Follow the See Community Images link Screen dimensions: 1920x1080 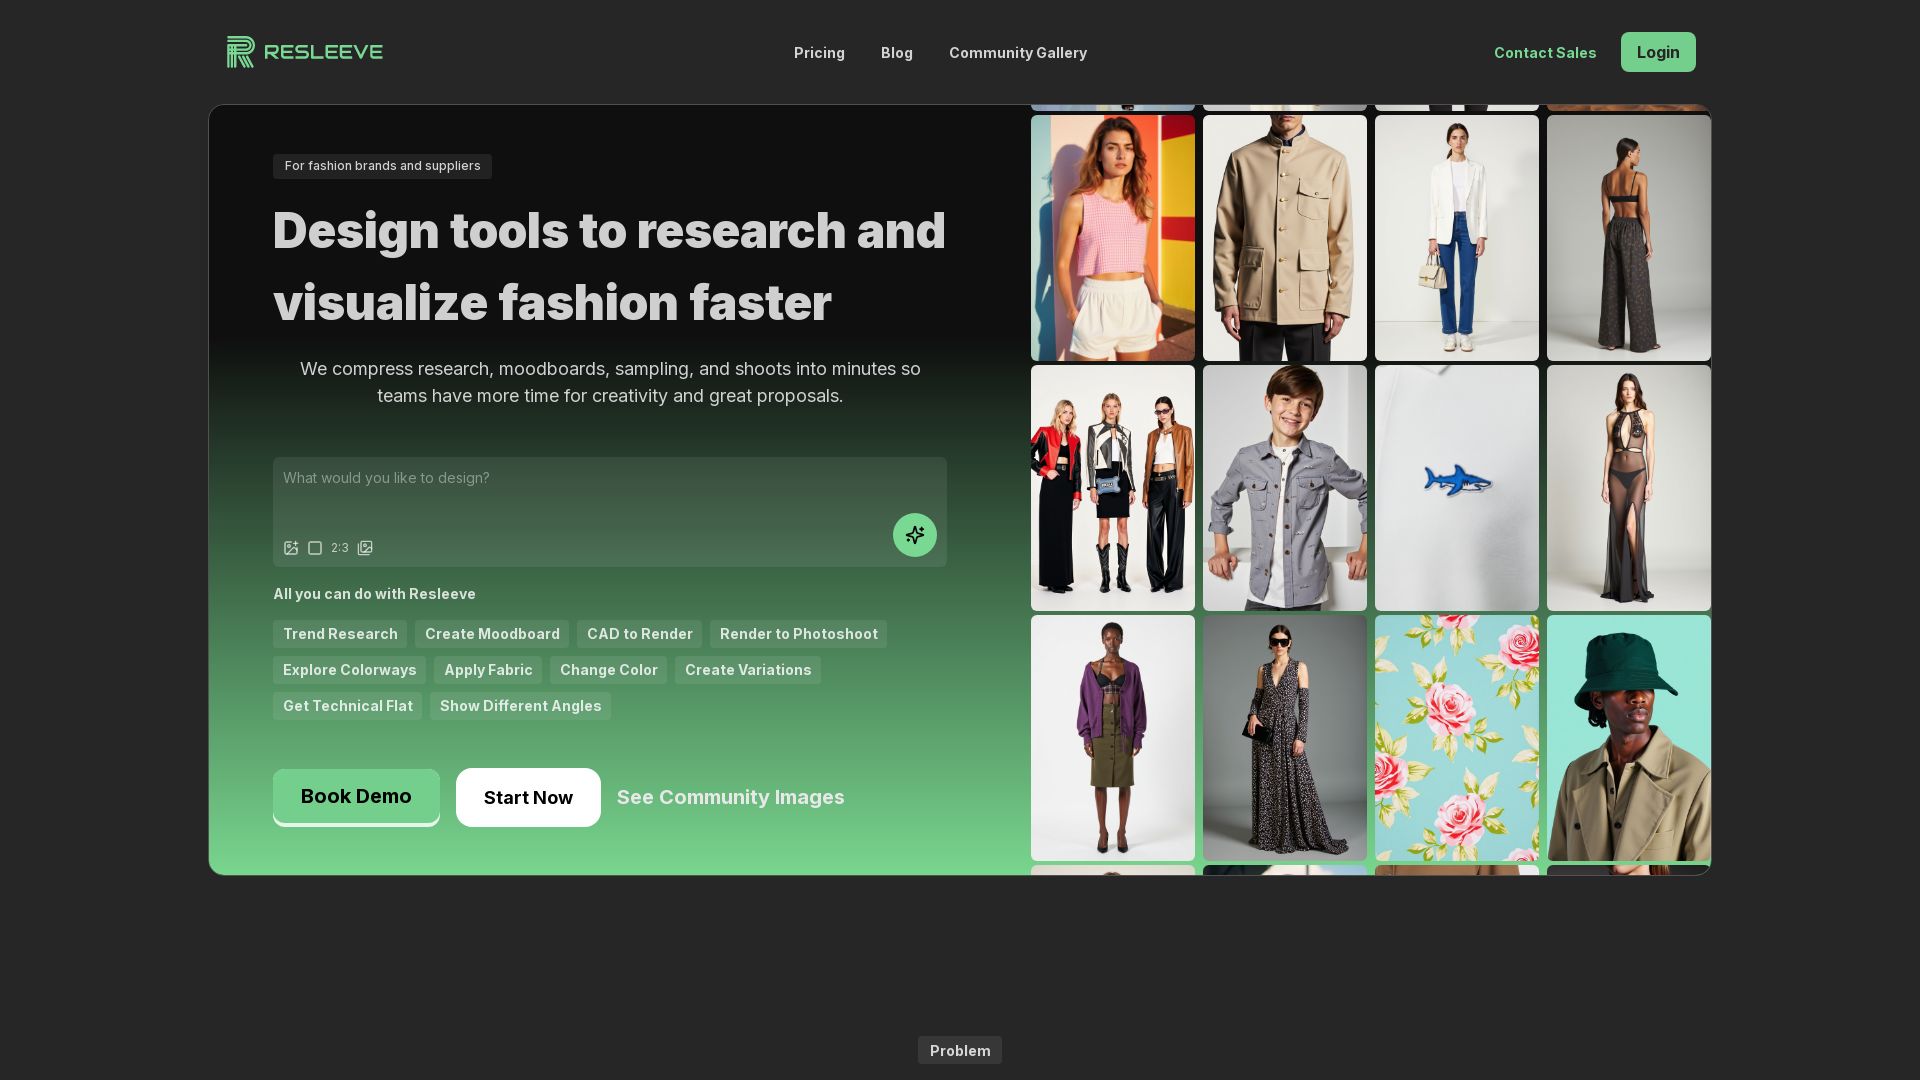pyautogui.click(x=730, y=797)
